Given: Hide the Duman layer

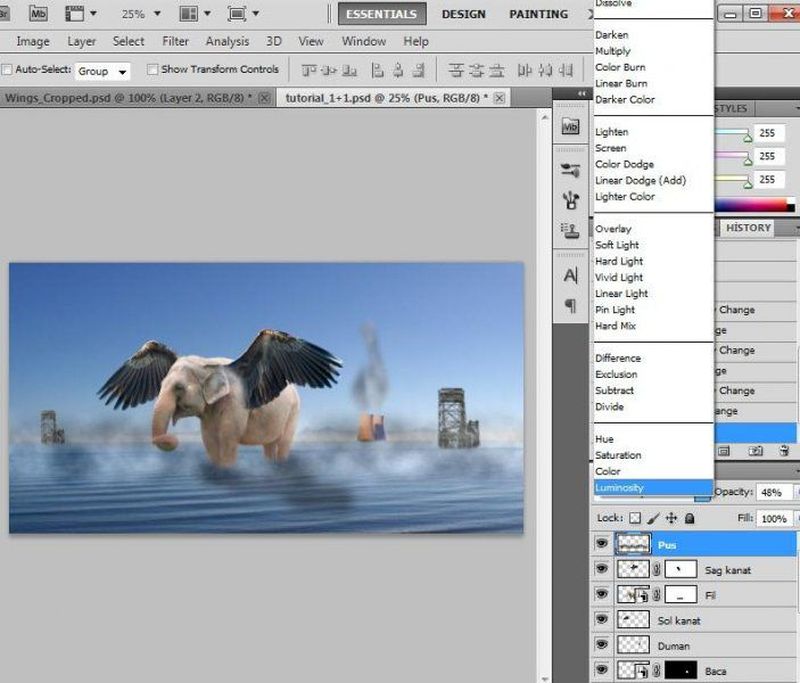Looking at the screenshot, I should pyautogui.click(x=601, y=646).
